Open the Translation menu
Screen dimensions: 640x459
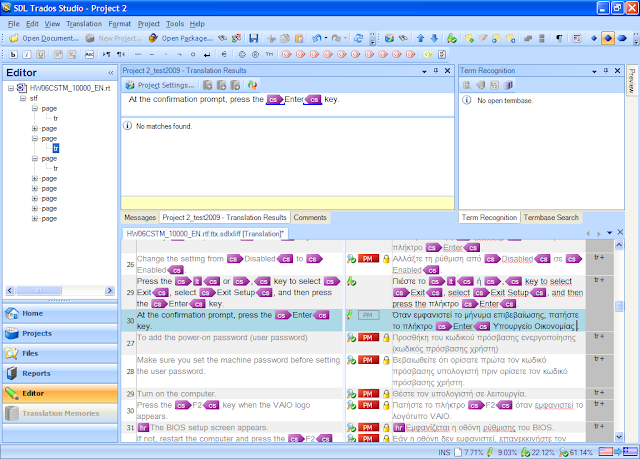click(84, 24)
